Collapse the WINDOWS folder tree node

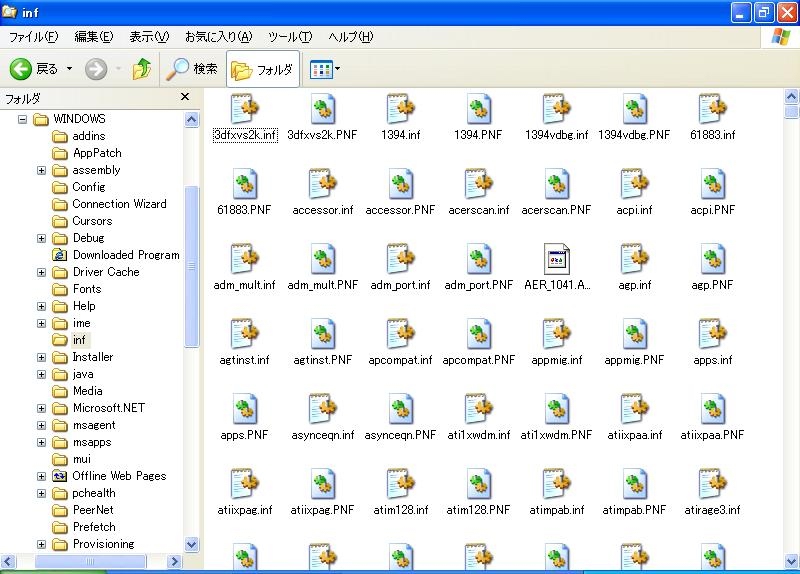22,119
